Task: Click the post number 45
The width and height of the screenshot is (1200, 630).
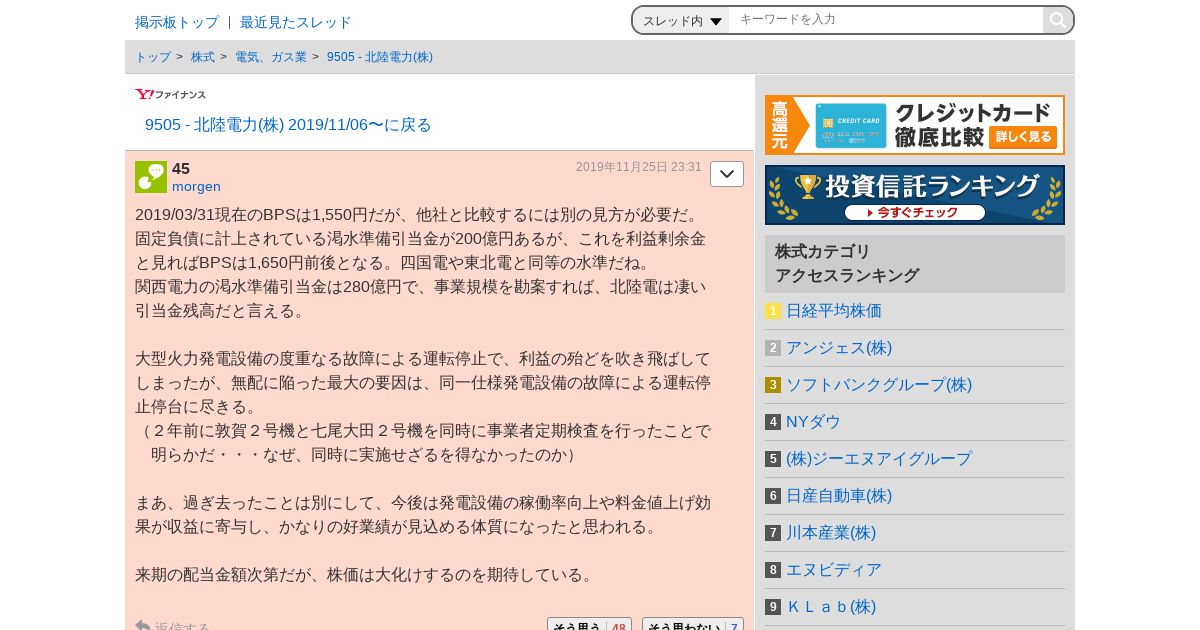Action: (181, 168)
